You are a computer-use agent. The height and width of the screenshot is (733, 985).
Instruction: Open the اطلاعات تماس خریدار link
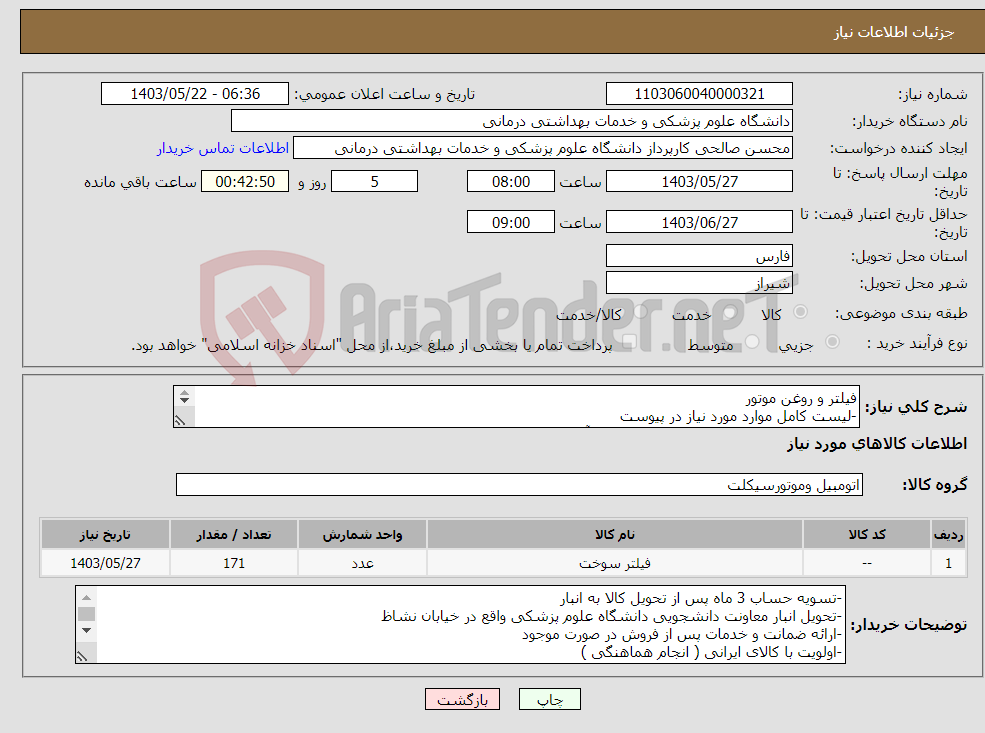pyautogui.click(x=223, y=148)
